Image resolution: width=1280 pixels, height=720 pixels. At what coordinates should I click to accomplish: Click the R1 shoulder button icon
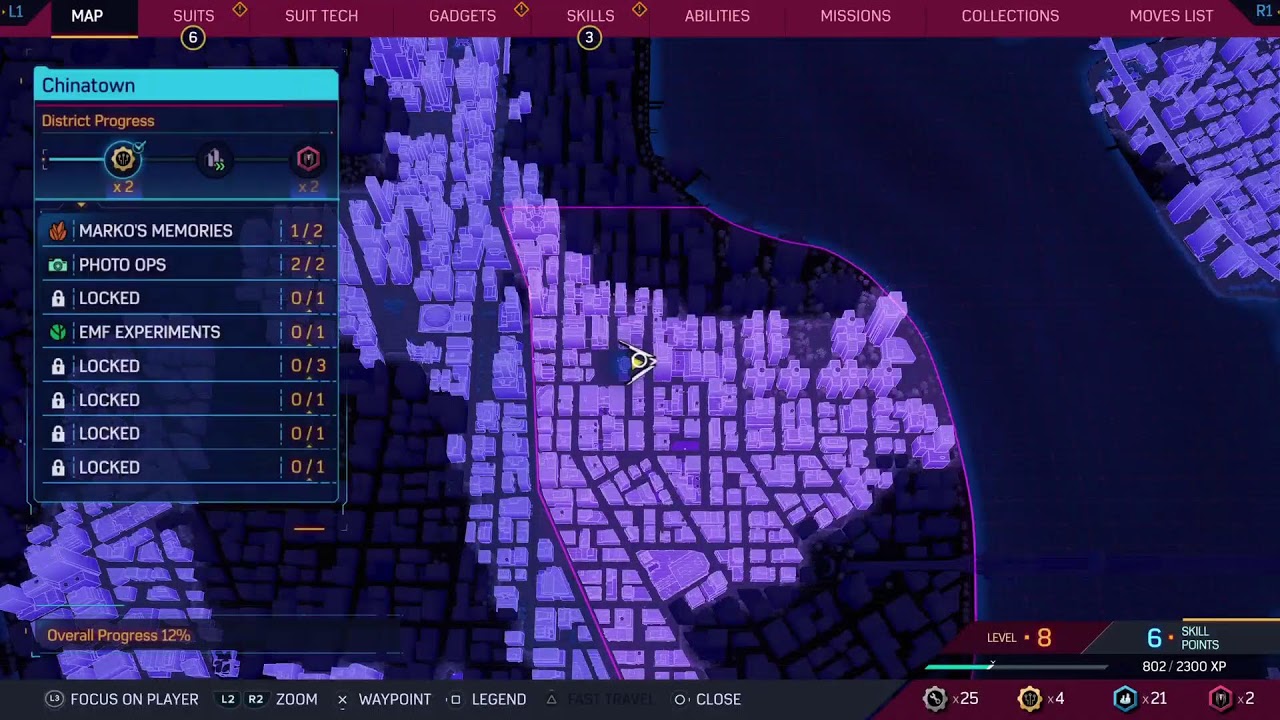[1265, 11]
